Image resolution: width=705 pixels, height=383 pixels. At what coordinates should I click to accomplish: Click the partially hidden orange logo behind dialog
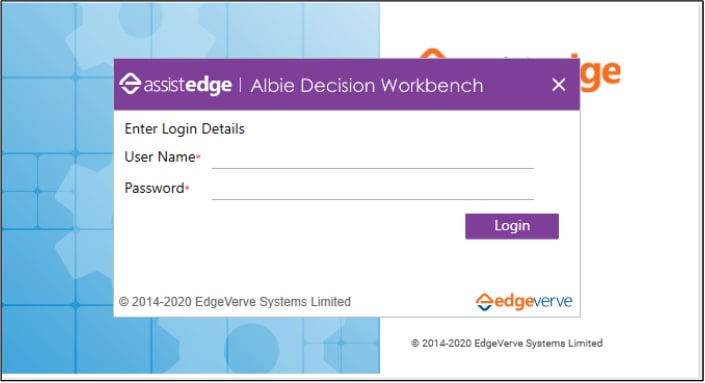(598, 72)
